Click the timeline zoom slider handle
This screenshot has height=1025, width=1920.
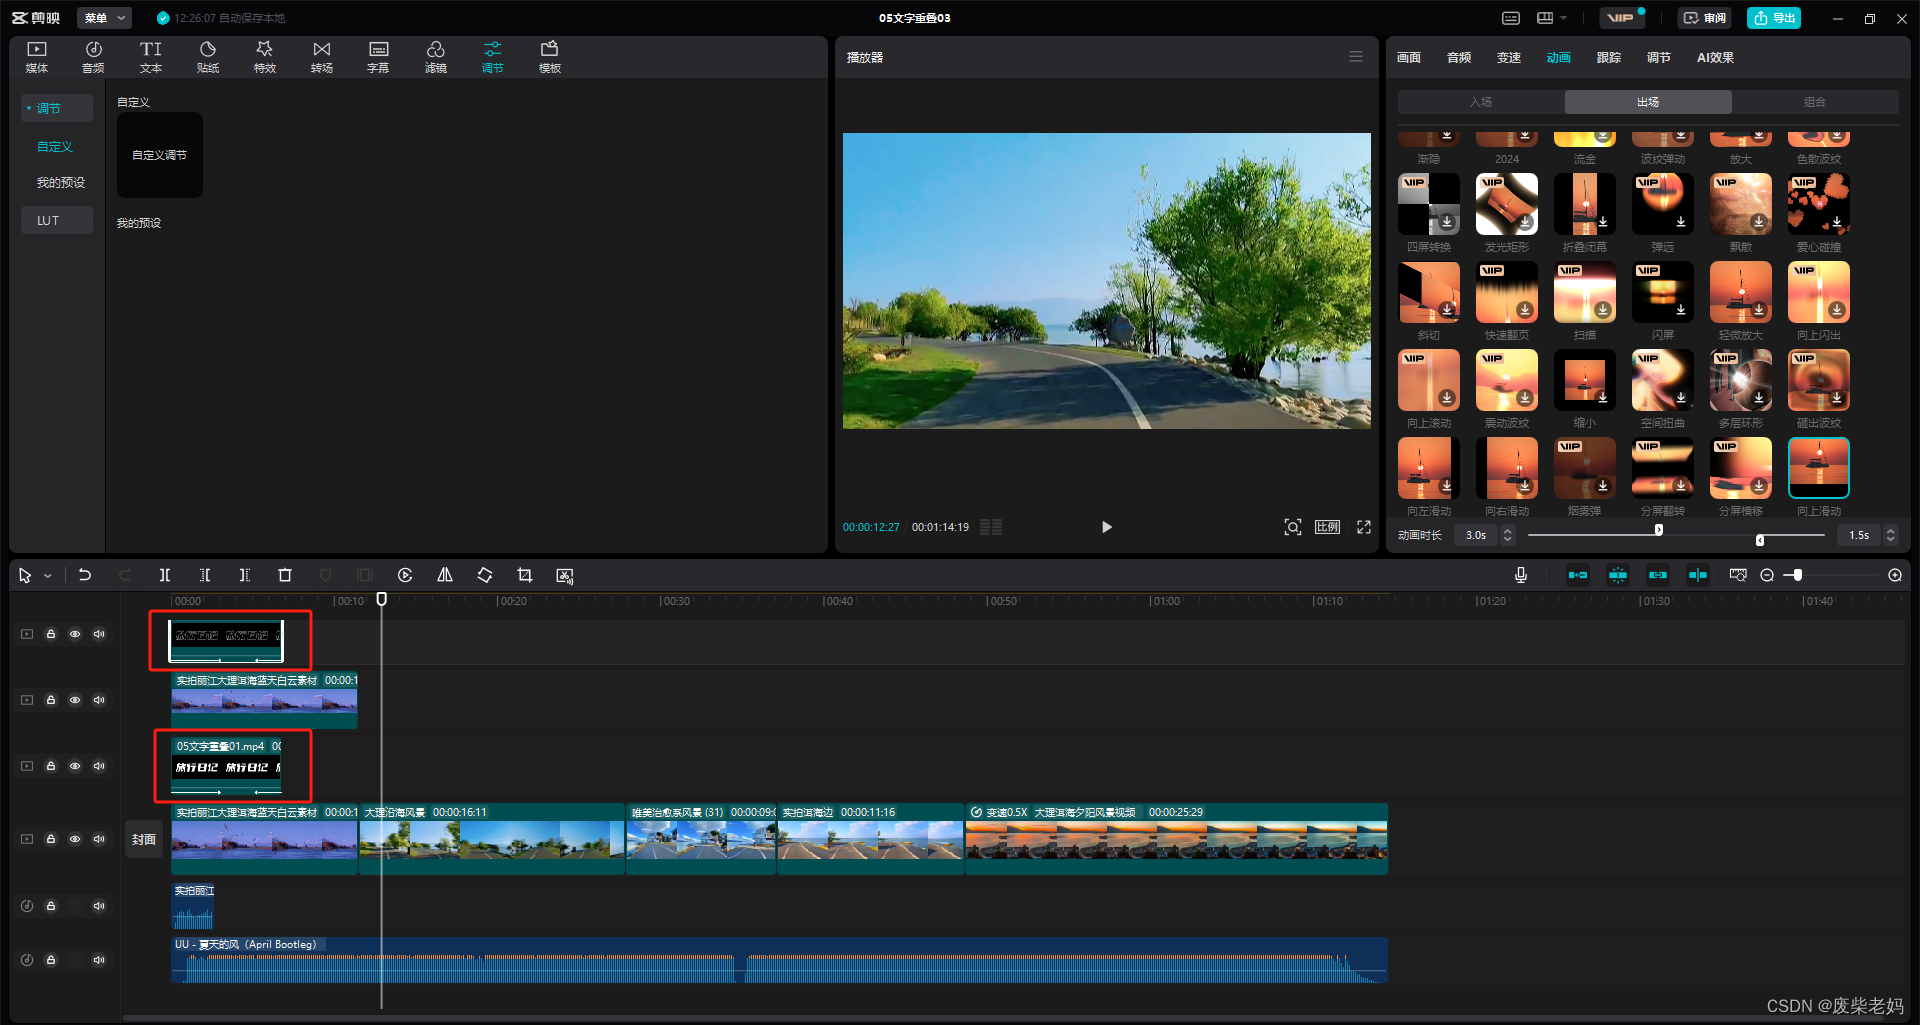pos(1797,575)
